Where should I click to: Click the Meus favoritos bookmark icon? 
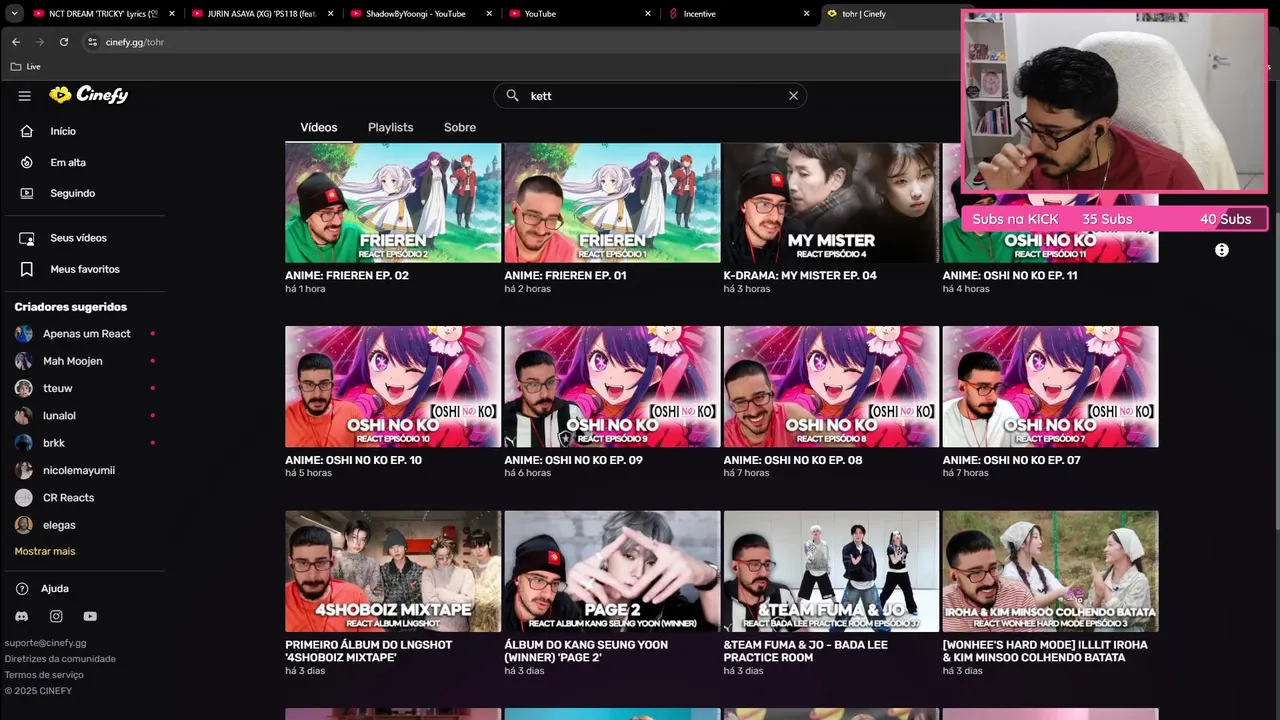27,269
